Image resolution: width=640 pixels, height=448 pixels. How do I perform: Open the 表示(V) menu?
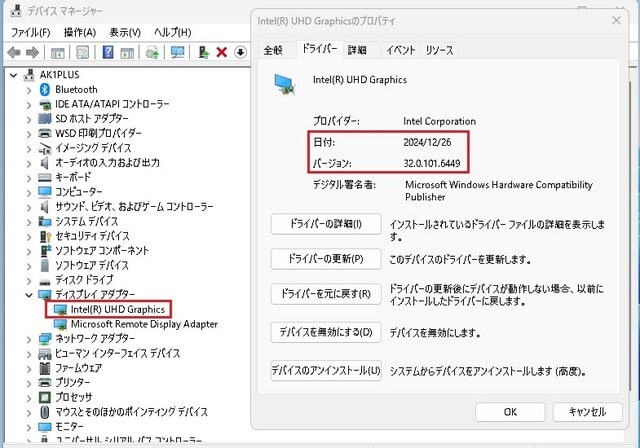[x=125, y=32]
